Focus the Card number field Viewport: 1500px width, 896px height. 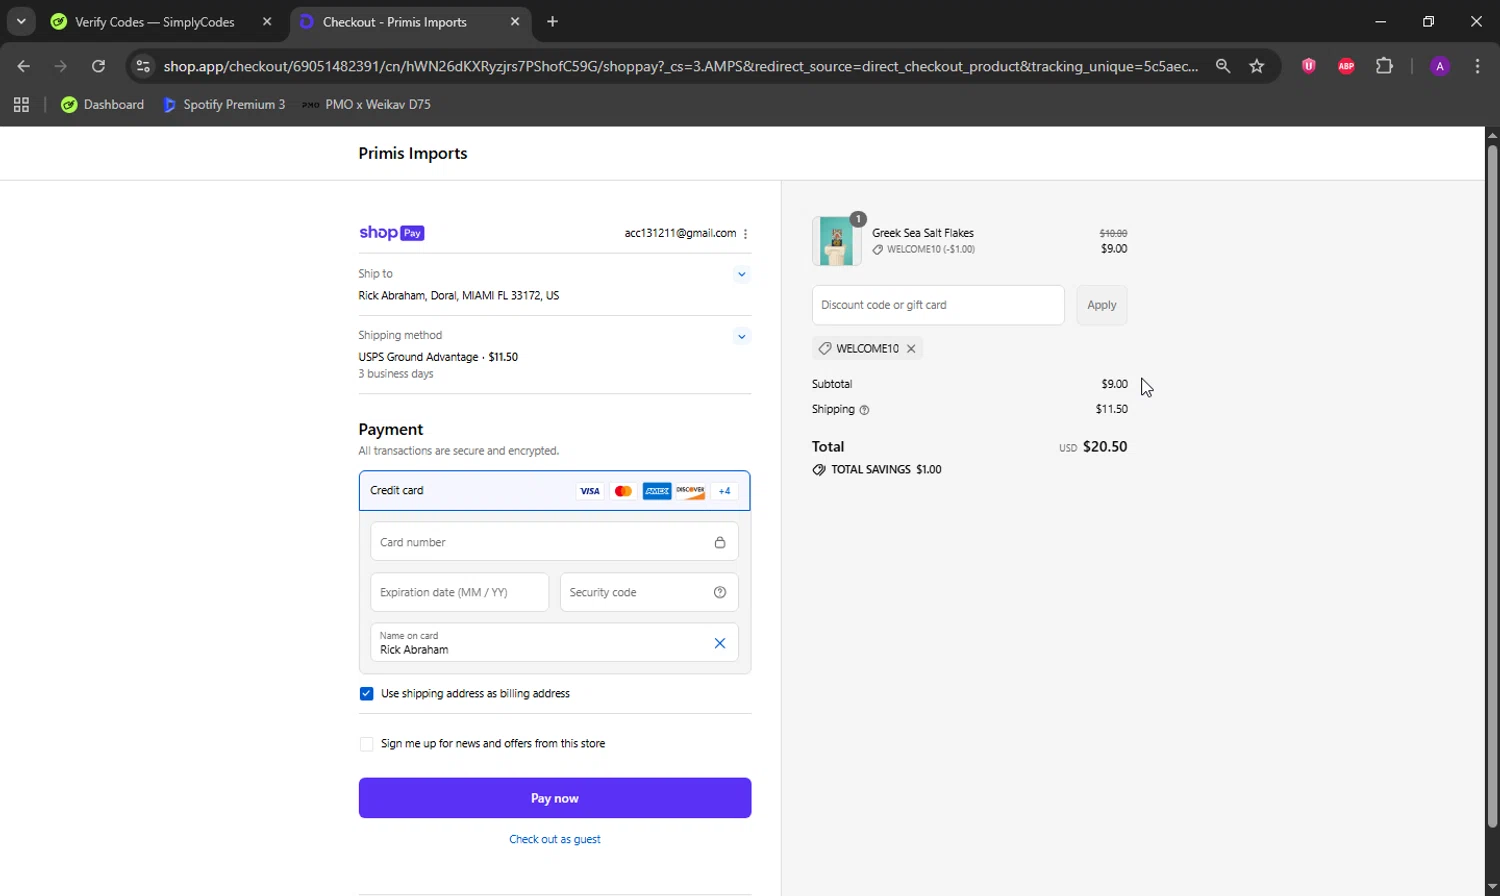click(555, 542)
